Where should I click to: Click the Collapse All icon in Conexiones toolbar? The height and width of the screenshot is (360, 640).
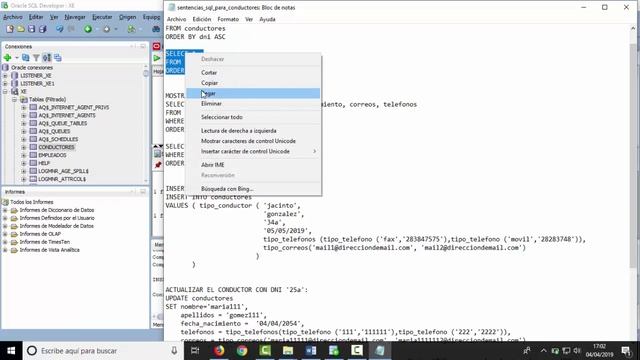[x=58, y=58]
